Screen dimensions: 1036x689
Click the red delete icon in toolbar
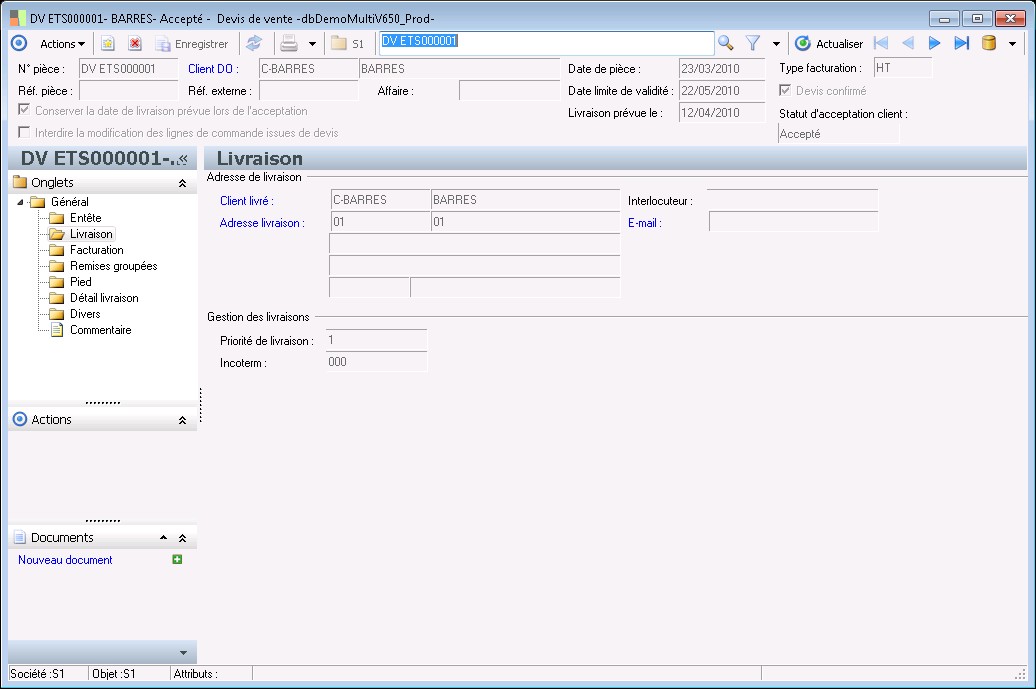coord(134,44)
